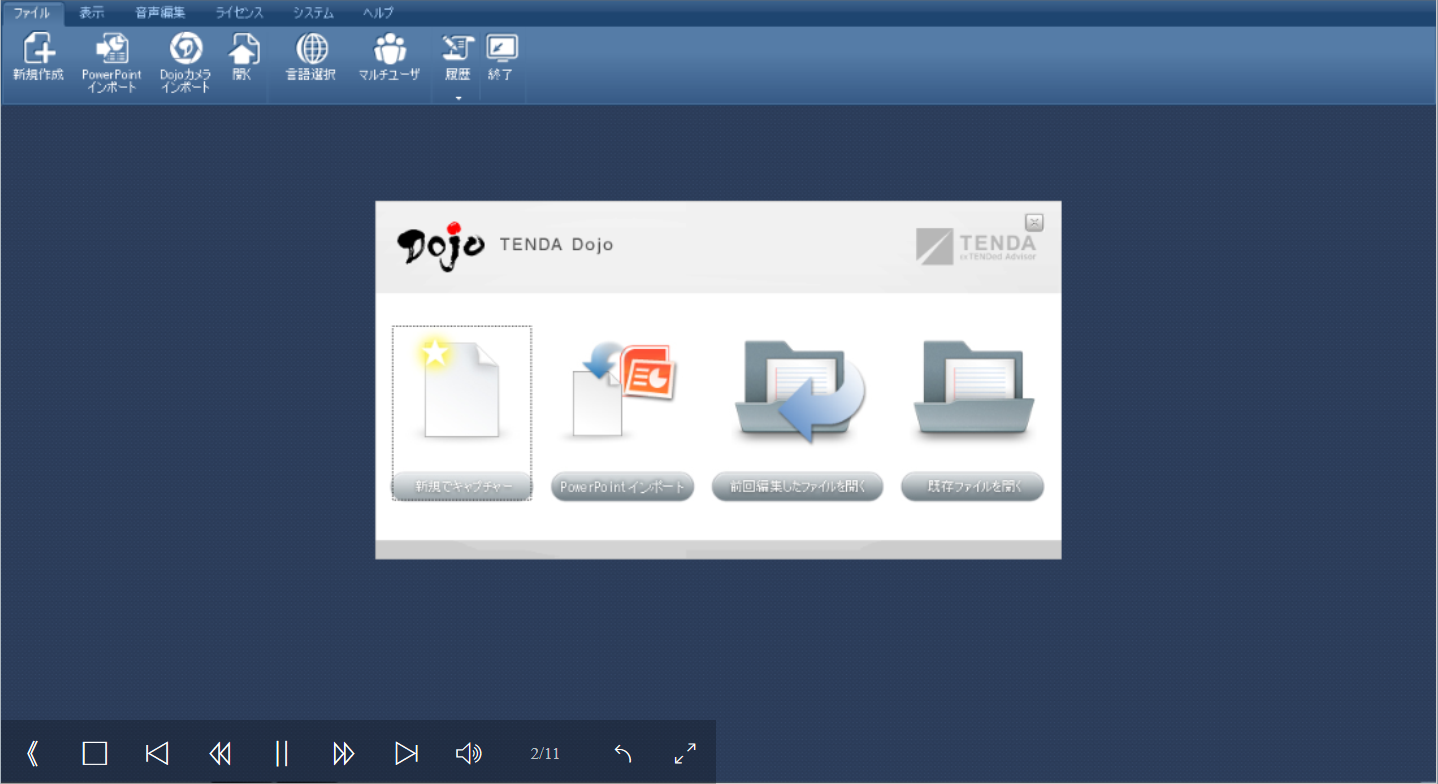Stop the playback
Image resolution: width=1438 pixels, height=784 pixels.
click(x=95, y=753)
